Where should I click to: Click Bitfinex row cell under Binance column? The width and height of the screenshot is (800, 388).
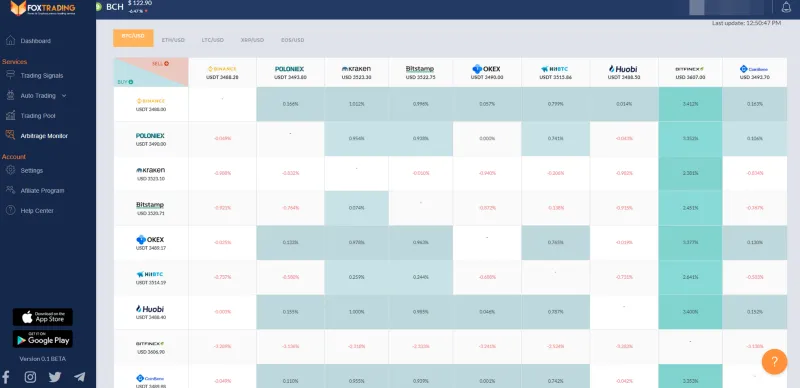pyautogui.click(x=222, y=347)
